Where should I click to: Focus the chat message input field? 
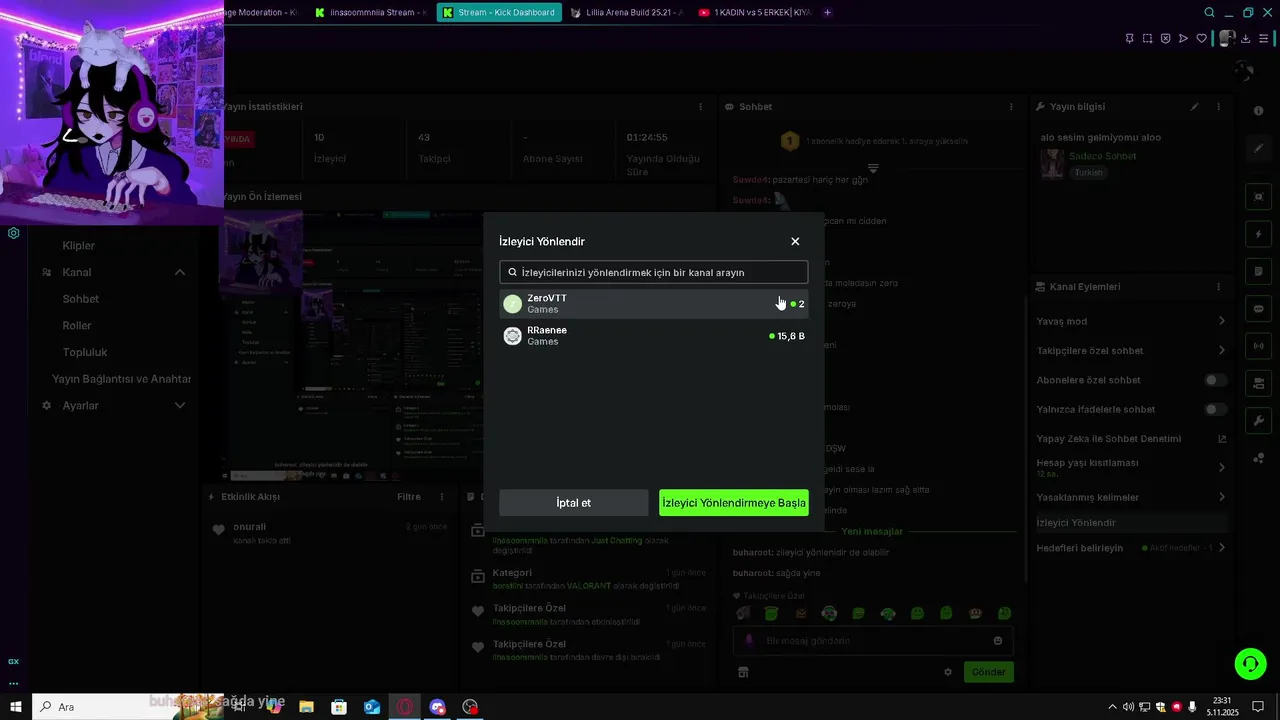click(x=873, y=641)
